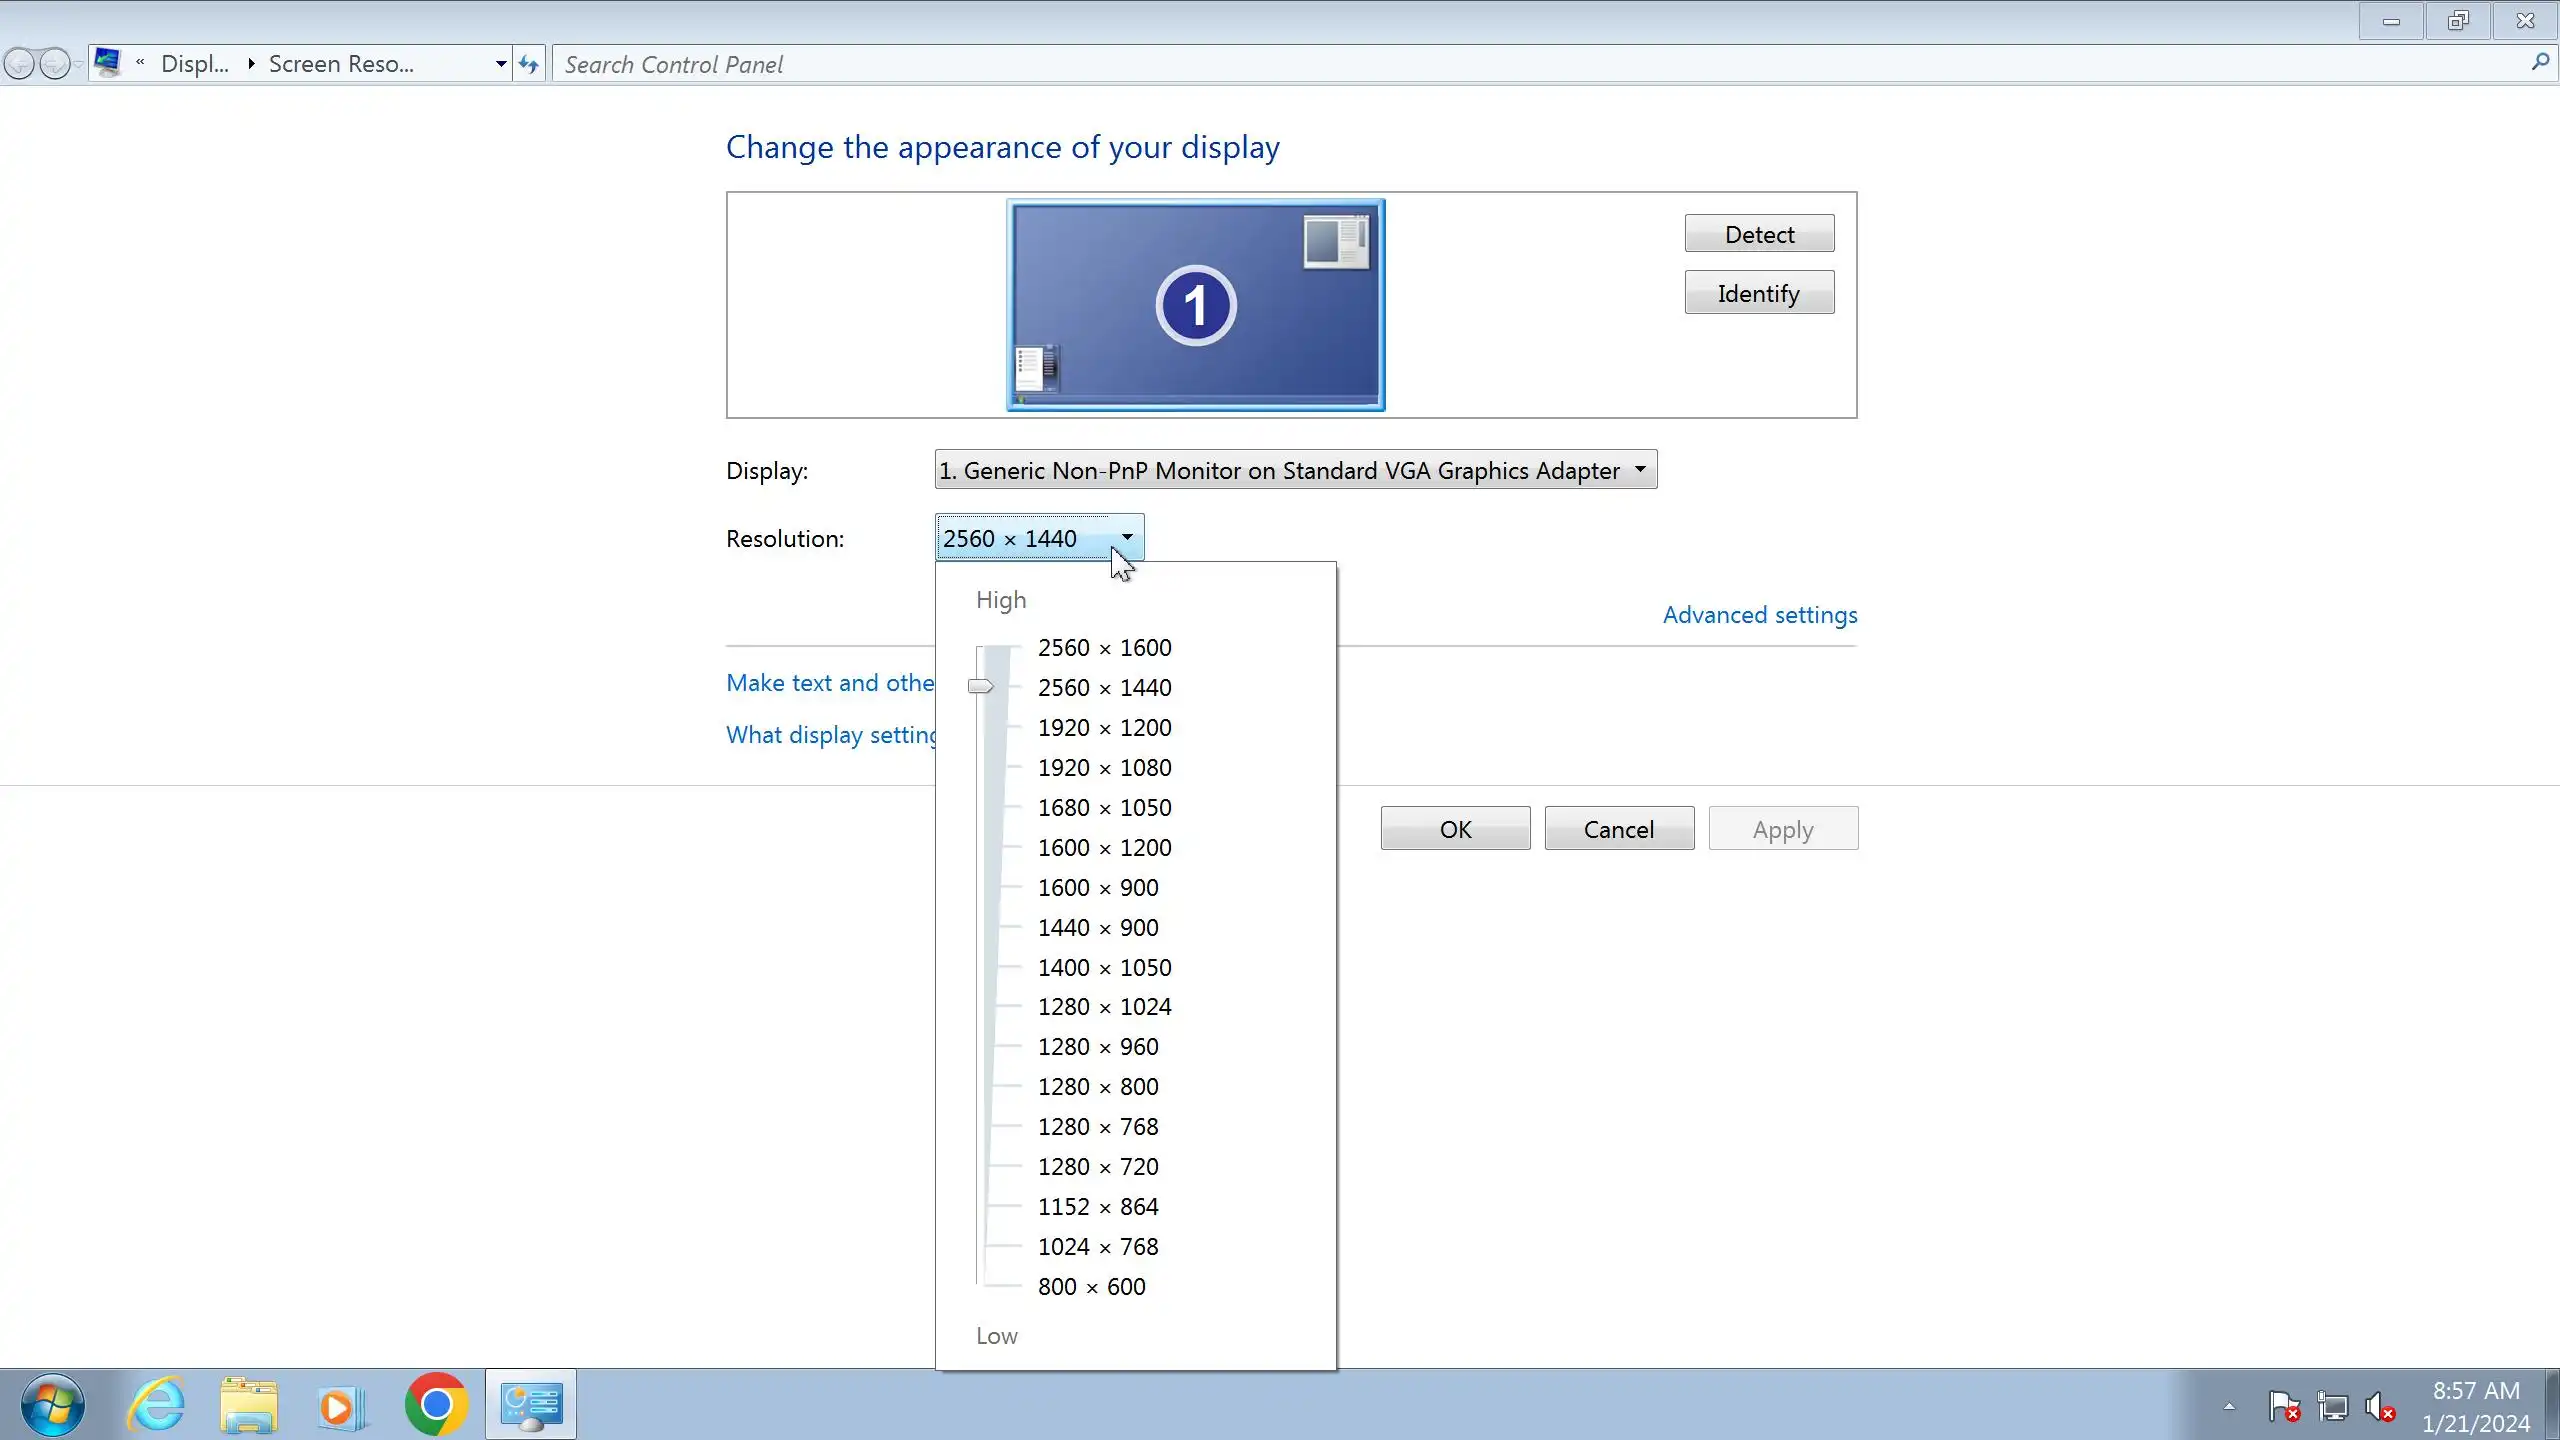Collapse the Resolution dropdown showing 2560 × 1440
The width and height of the screenshot is (2560, 1440).
click(x=1039, y=538)
